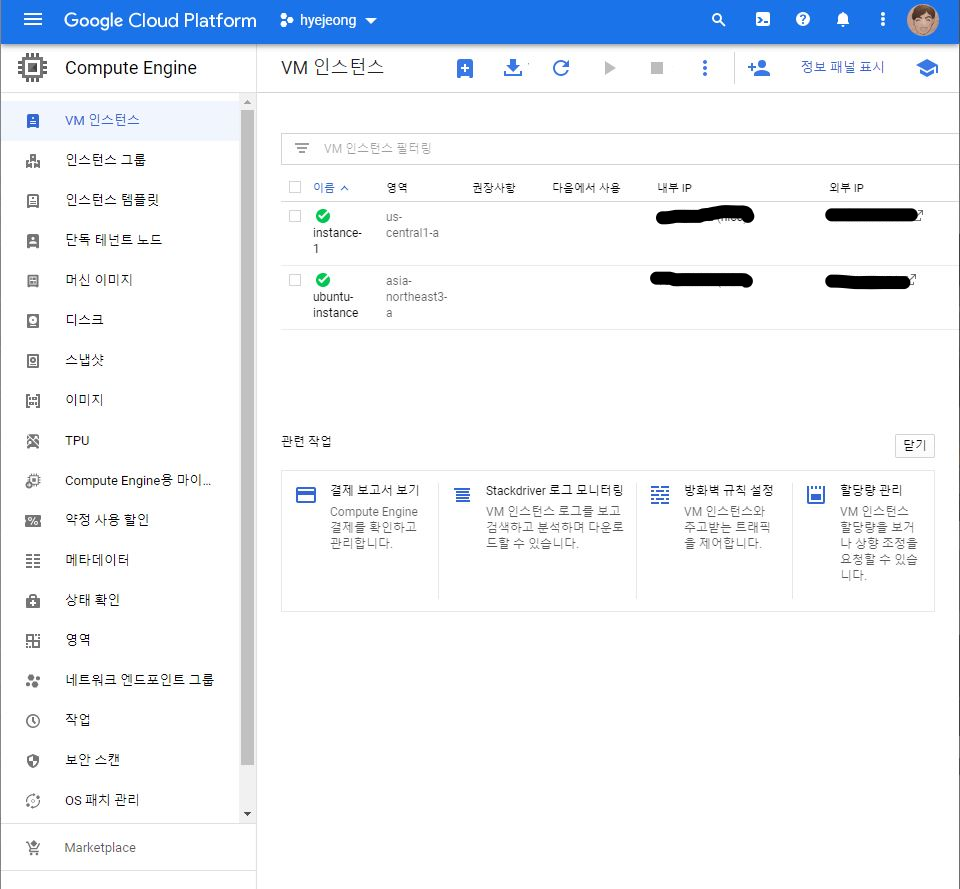Click ubuntu-instance external IP open icon
The image size is (960, 889).
[912, 279]
